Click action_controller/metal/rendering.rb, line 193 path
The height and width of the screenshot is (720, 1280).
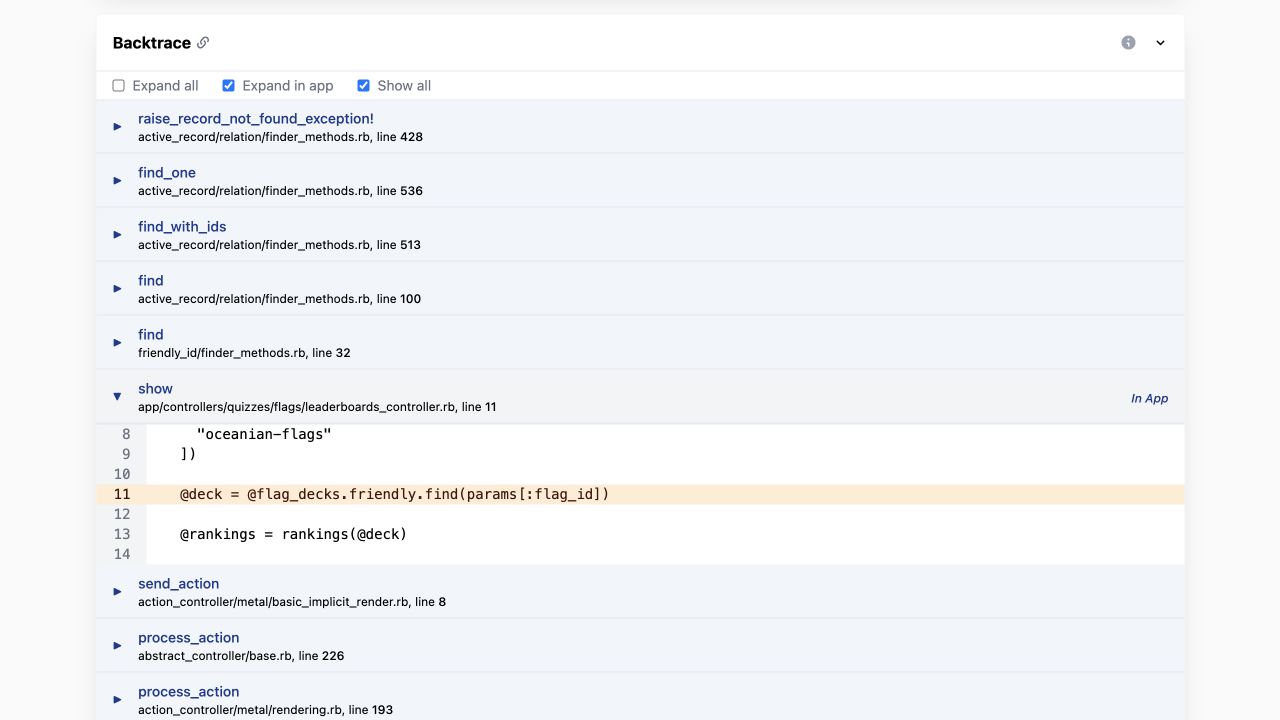tap(265, 710)
